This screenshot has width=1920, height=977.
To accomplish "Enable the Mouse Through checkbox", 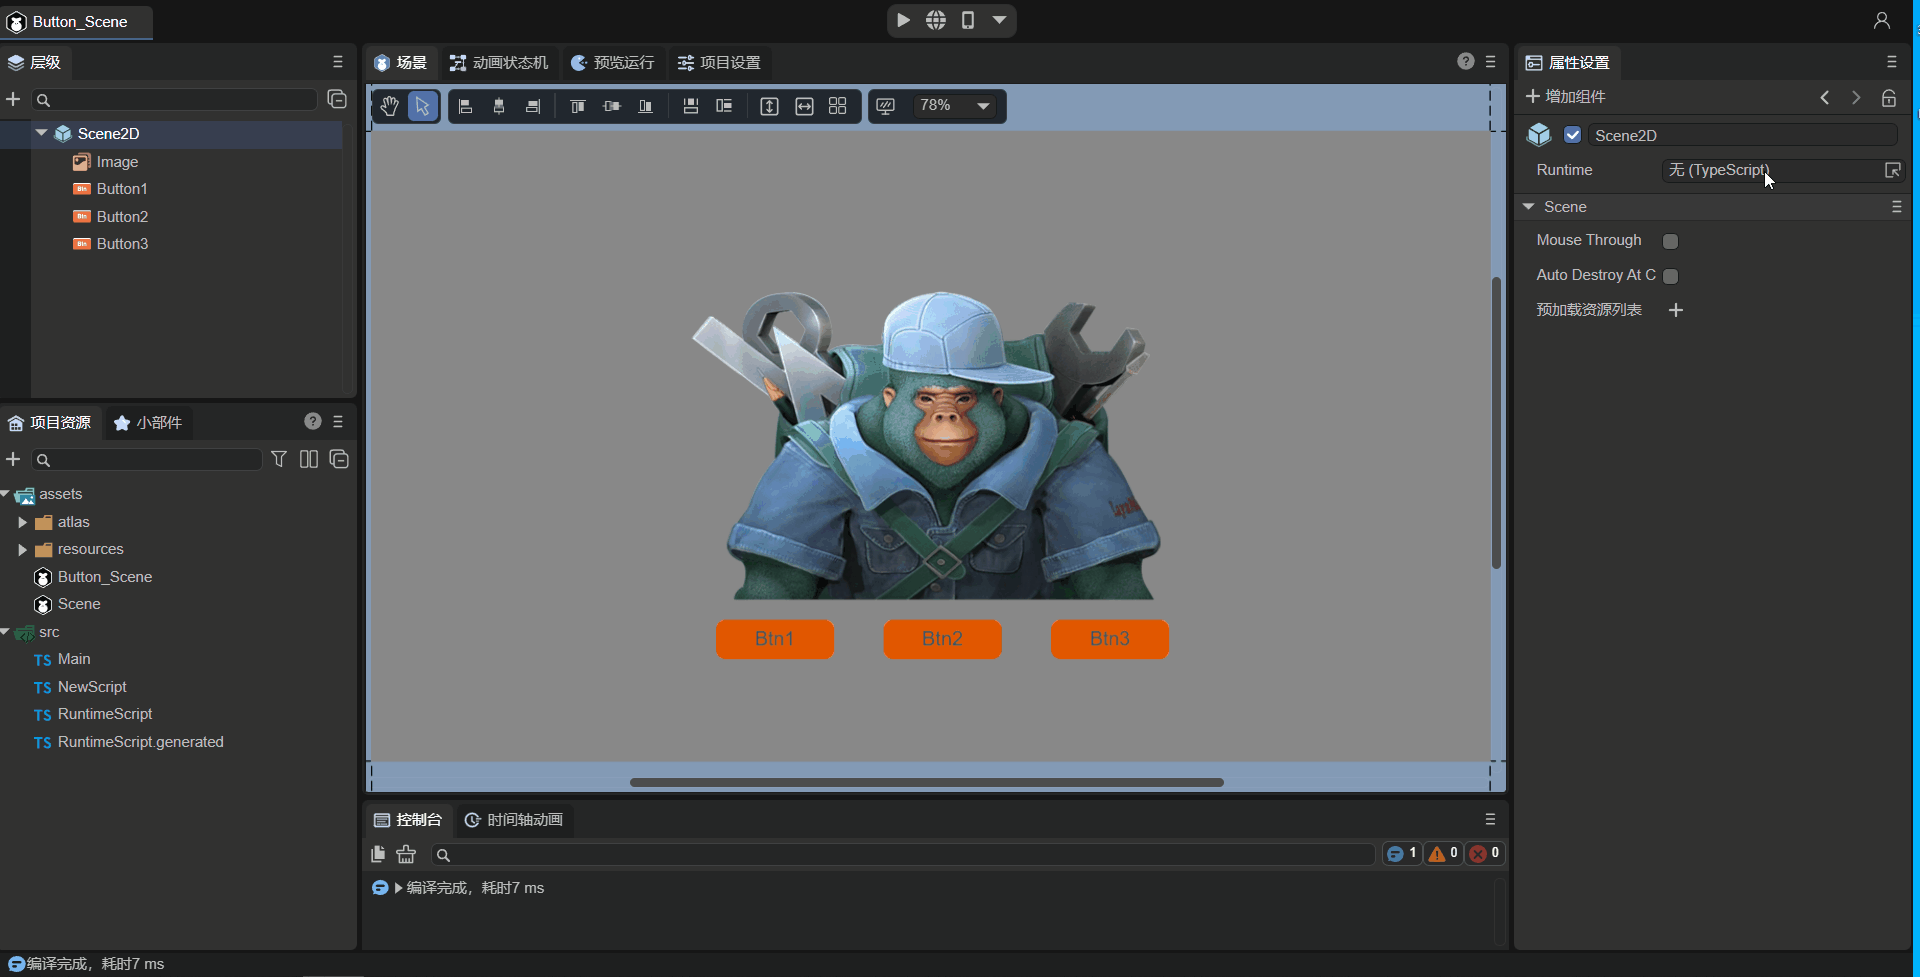I will coord(1670,241).
